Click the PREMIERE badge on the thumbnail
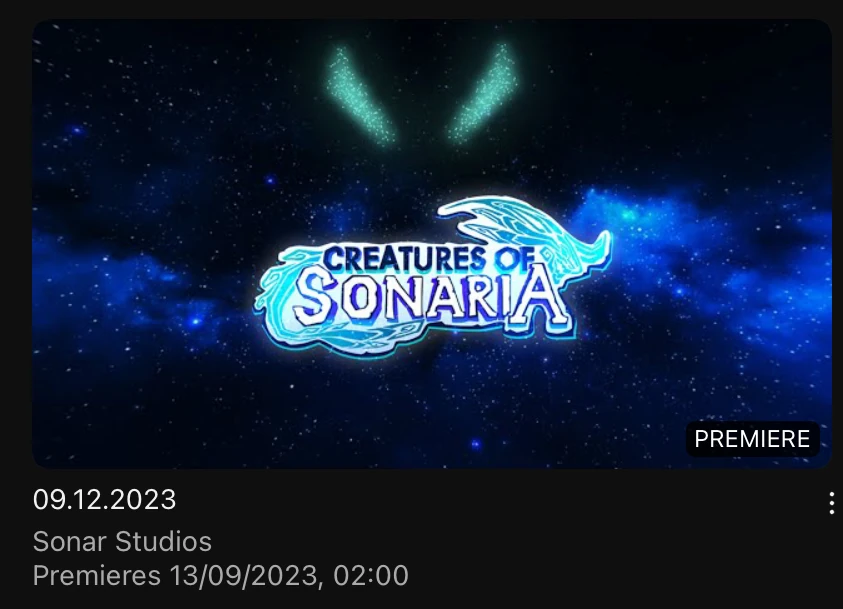This screenshot has width=843, height=609. click(752, 439)
